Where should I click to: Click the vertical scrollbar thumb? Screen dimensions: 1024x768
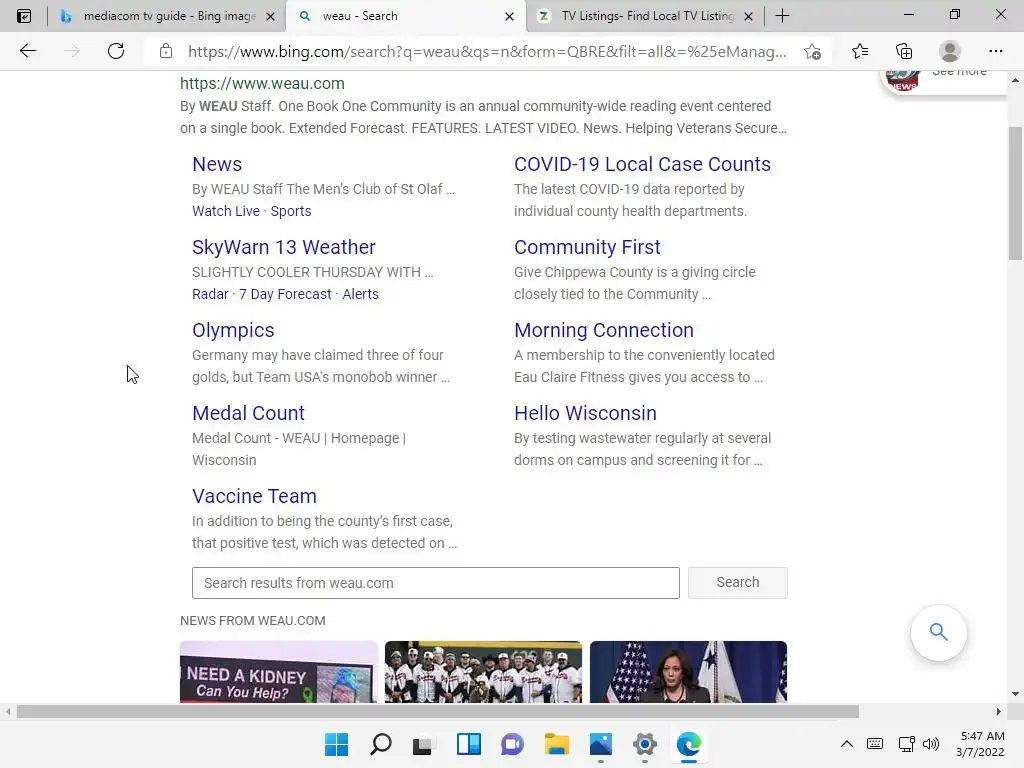pos(1015,194)
